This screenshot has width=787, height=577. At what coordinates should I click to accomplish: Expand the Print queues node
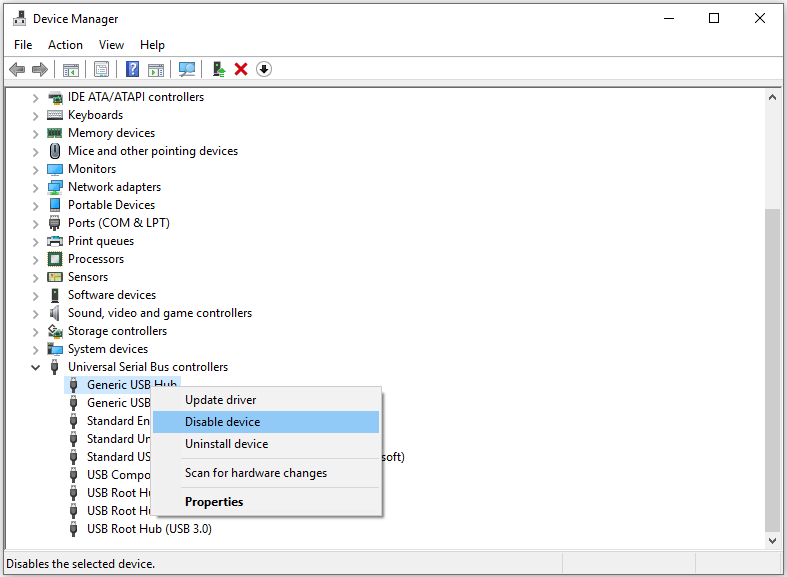(x=35, y=242)
